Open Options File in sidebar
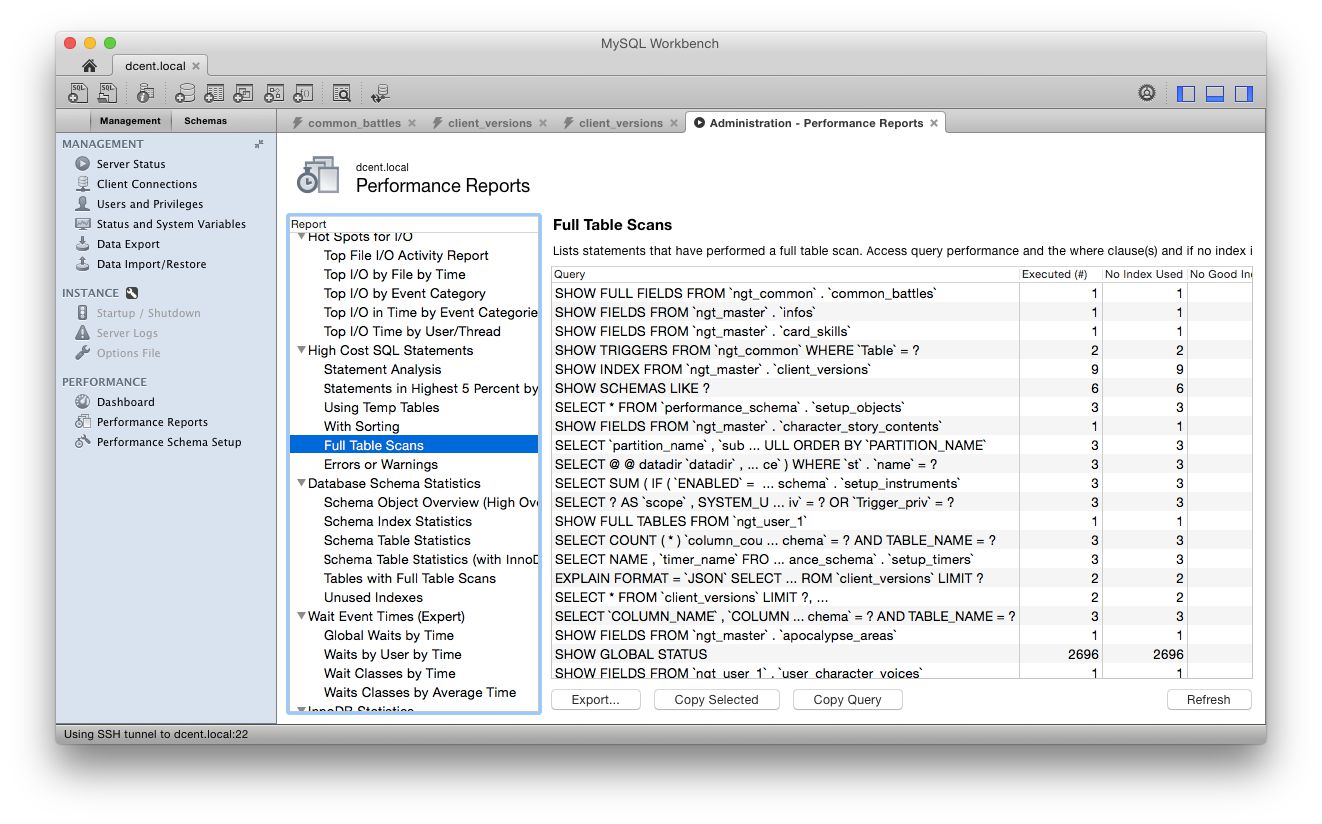 (x=128, y=353)
